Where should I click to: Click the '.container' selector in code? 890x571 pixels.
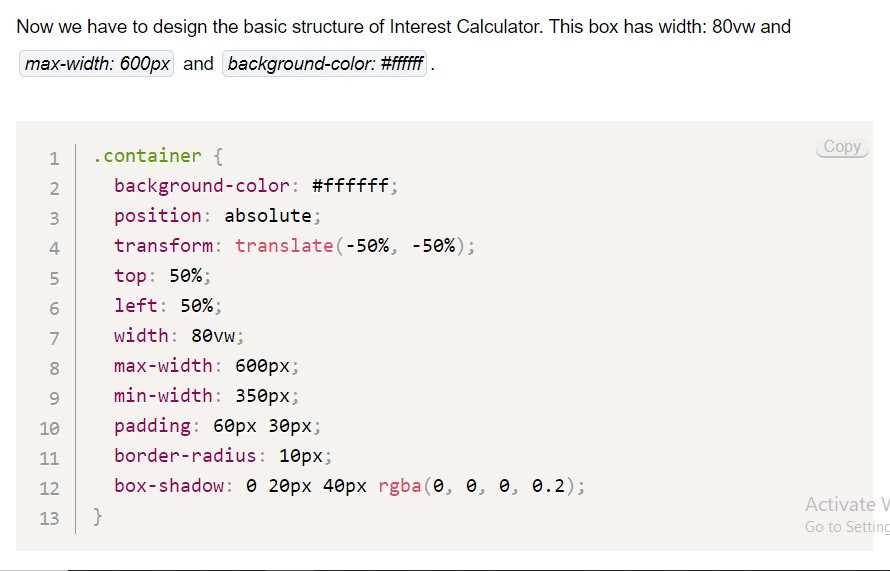(147, 156)
